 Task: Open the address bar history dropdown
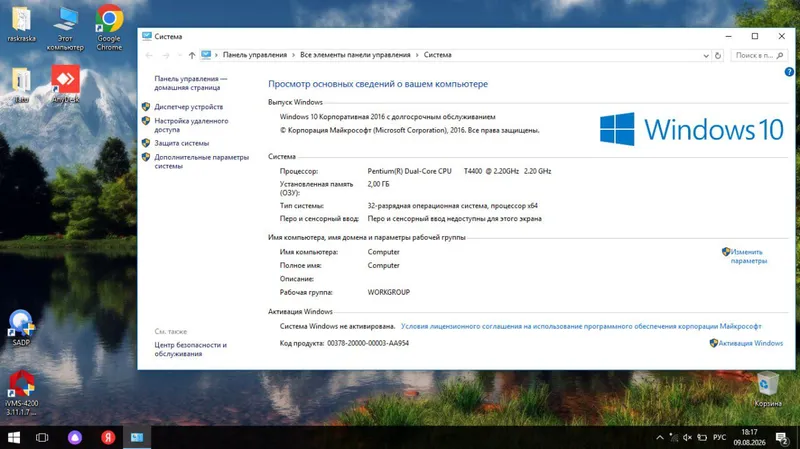click(706, 56)
